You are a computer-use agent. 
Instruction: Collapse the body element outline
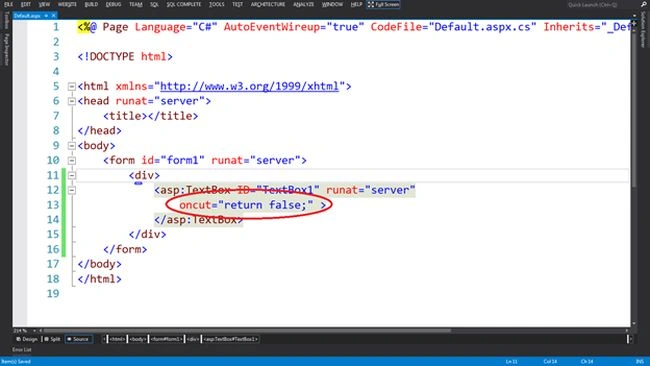[x=72, y=145]
